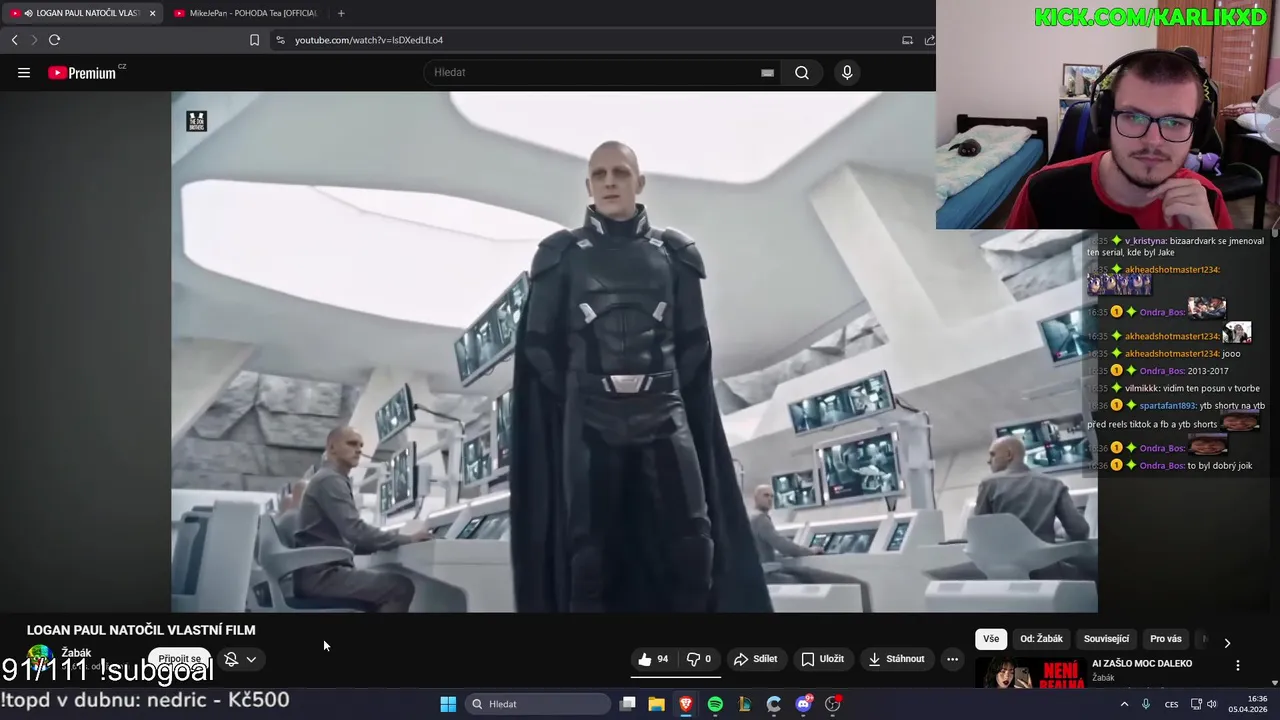Screen dimensions: 1280x720
Task: Select the Vše filter chip
Action: 990,639
